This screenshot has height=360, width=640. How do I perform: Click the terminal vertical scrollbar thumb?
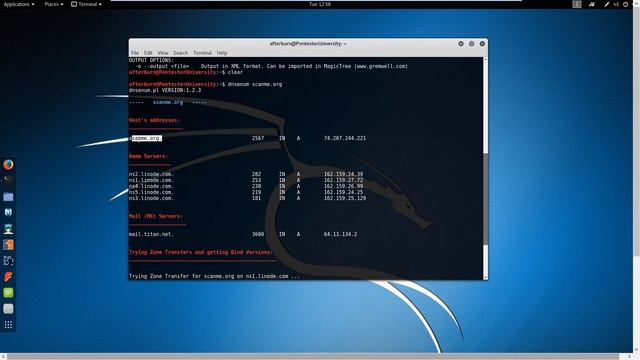(x=485, y=199)
